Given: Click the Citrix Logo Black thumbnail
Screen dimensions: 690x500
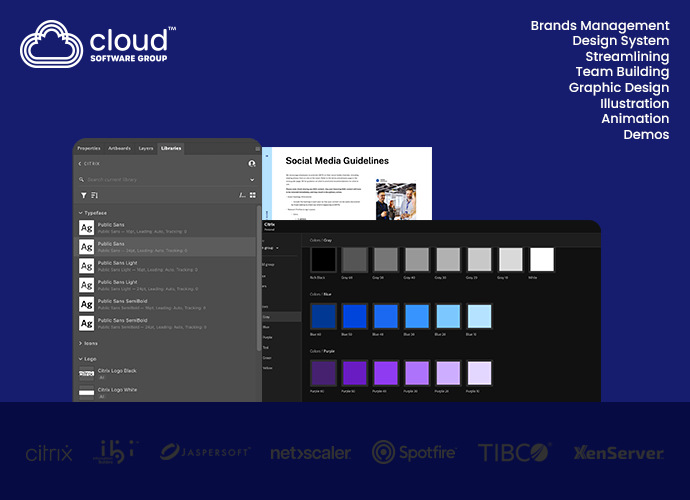Looking at the screenshot, I should coord(87,373).
